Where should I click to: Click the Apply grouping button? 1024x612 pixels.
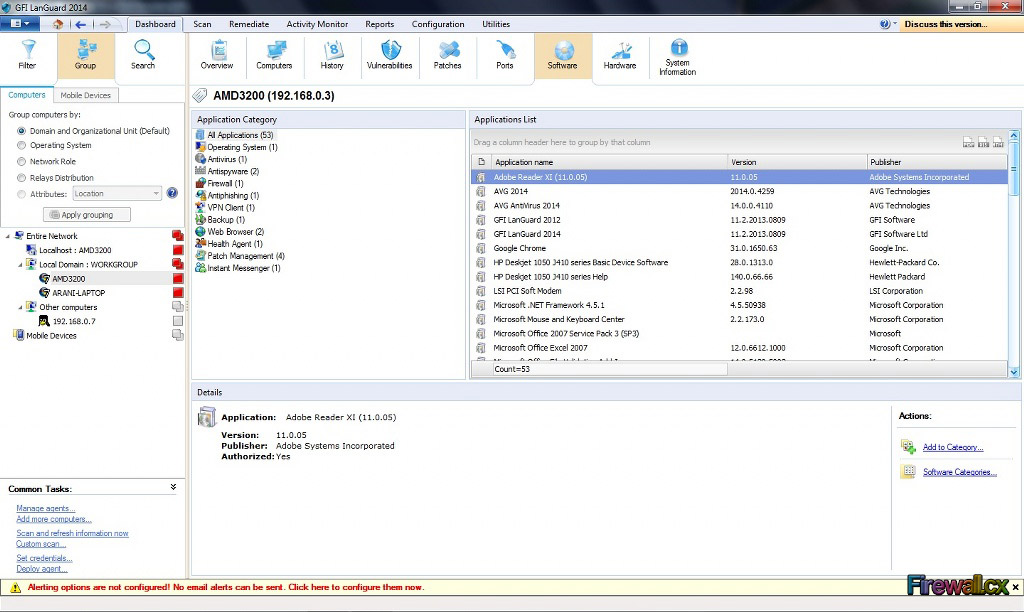click(x=87, y=214)
